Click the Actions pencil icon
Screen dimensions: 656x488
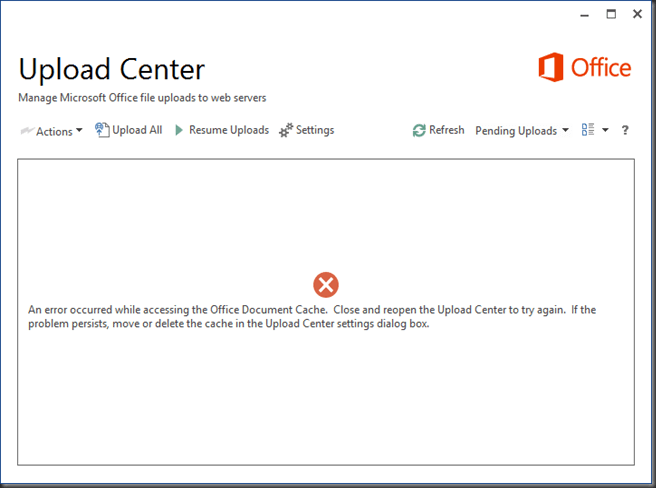(26, 131)
